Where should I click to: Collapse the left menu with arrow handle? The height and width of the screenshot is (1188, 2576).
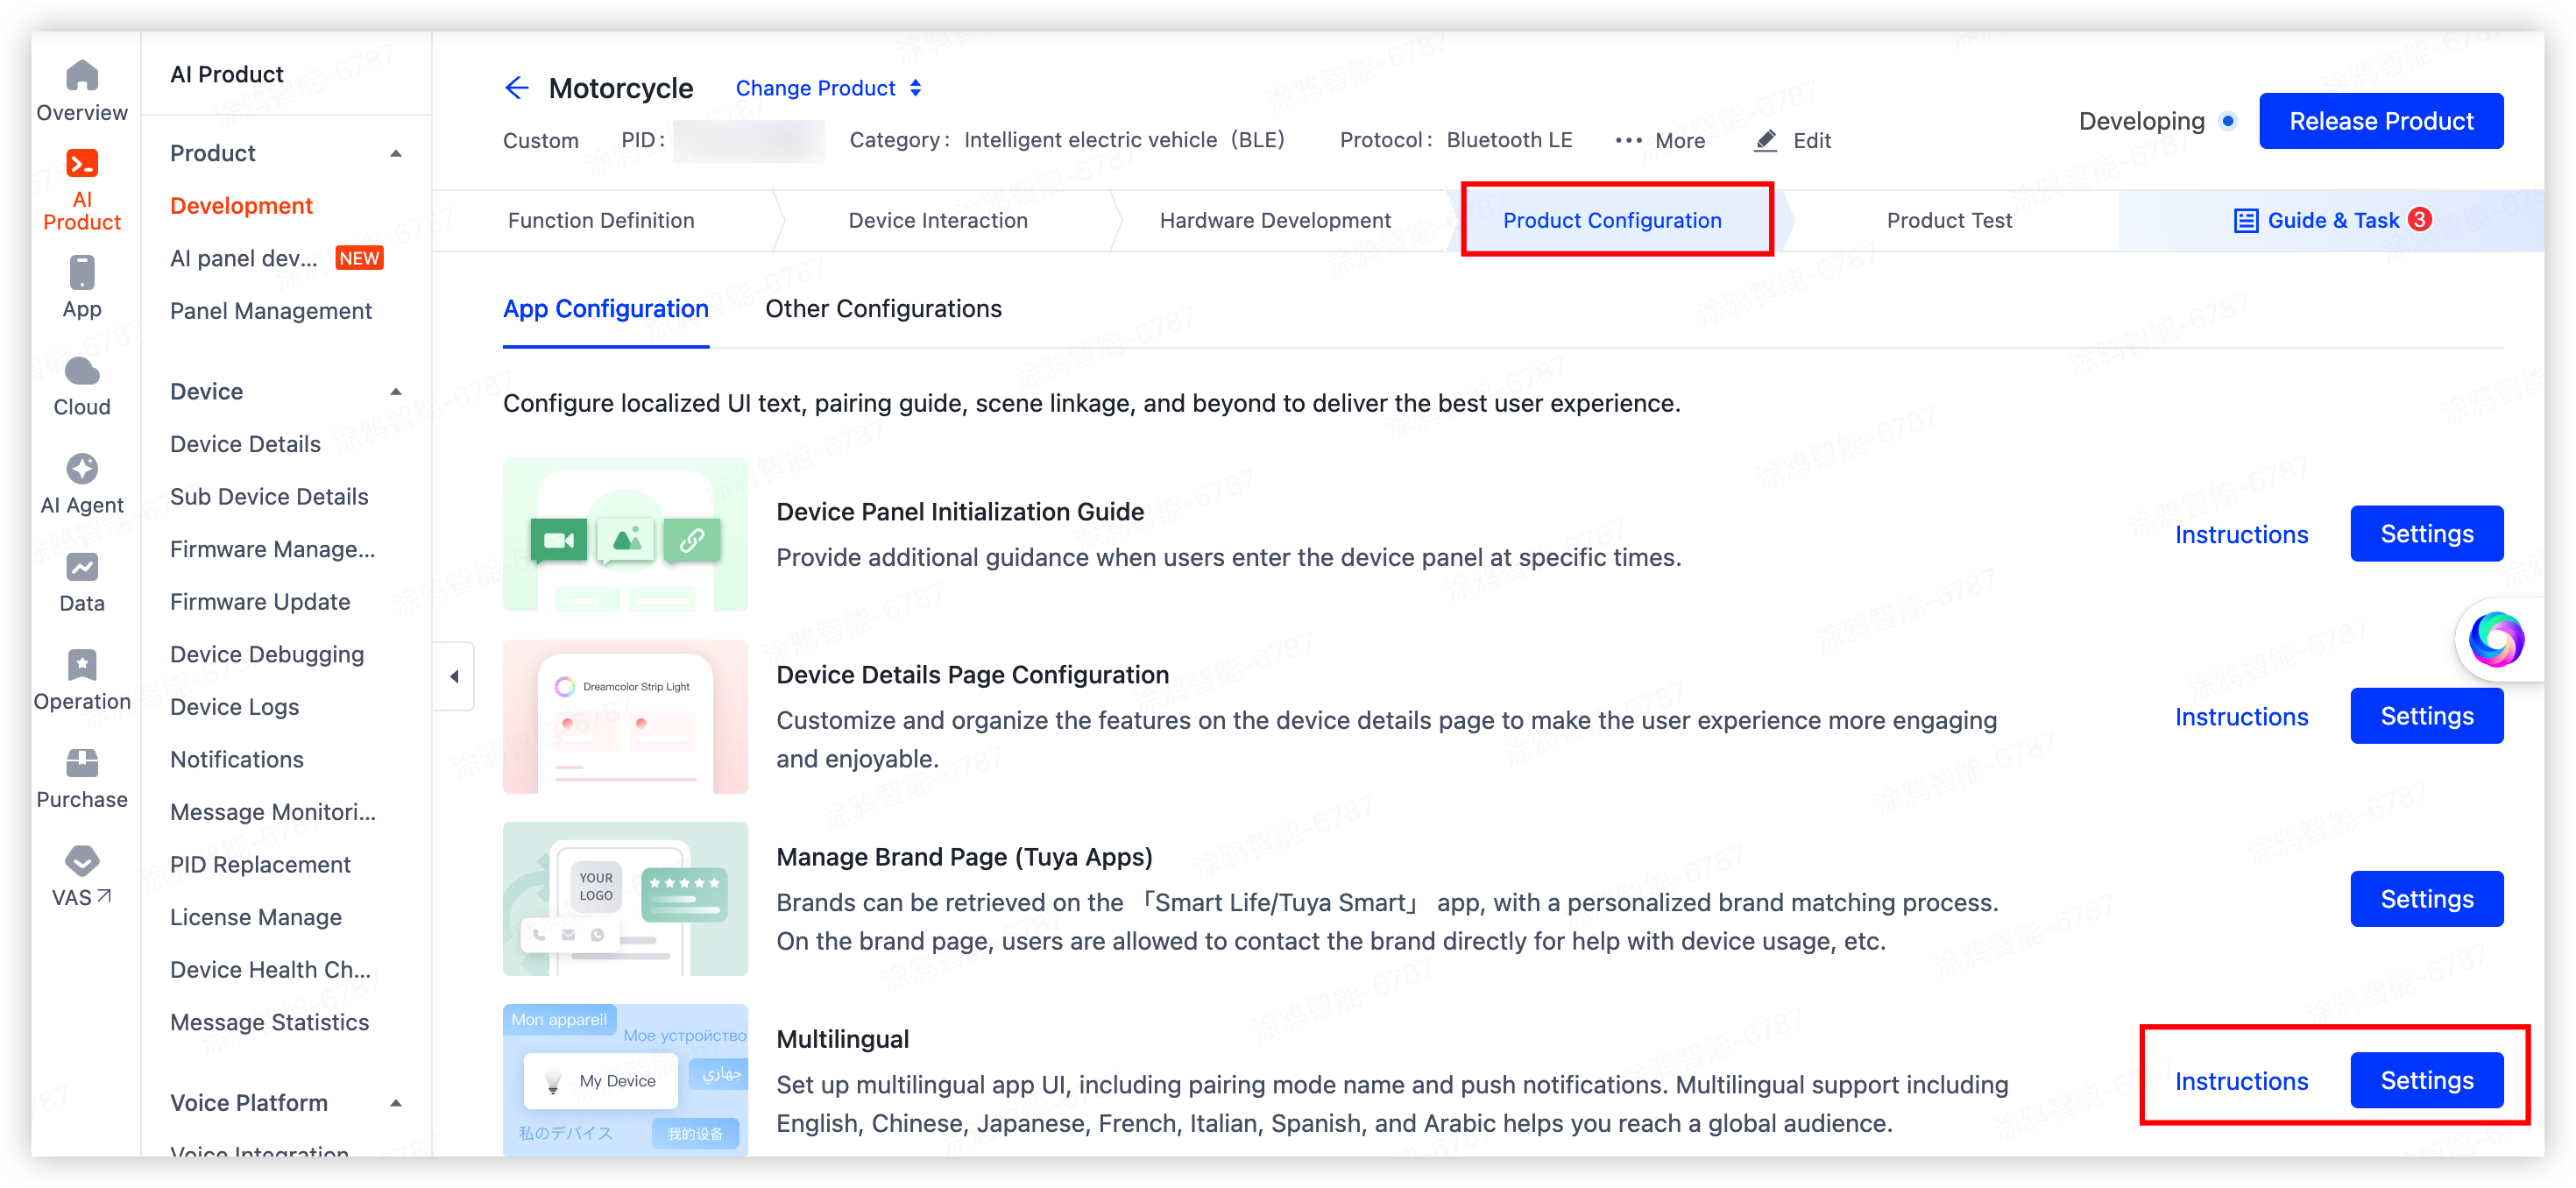click(454, 676)
